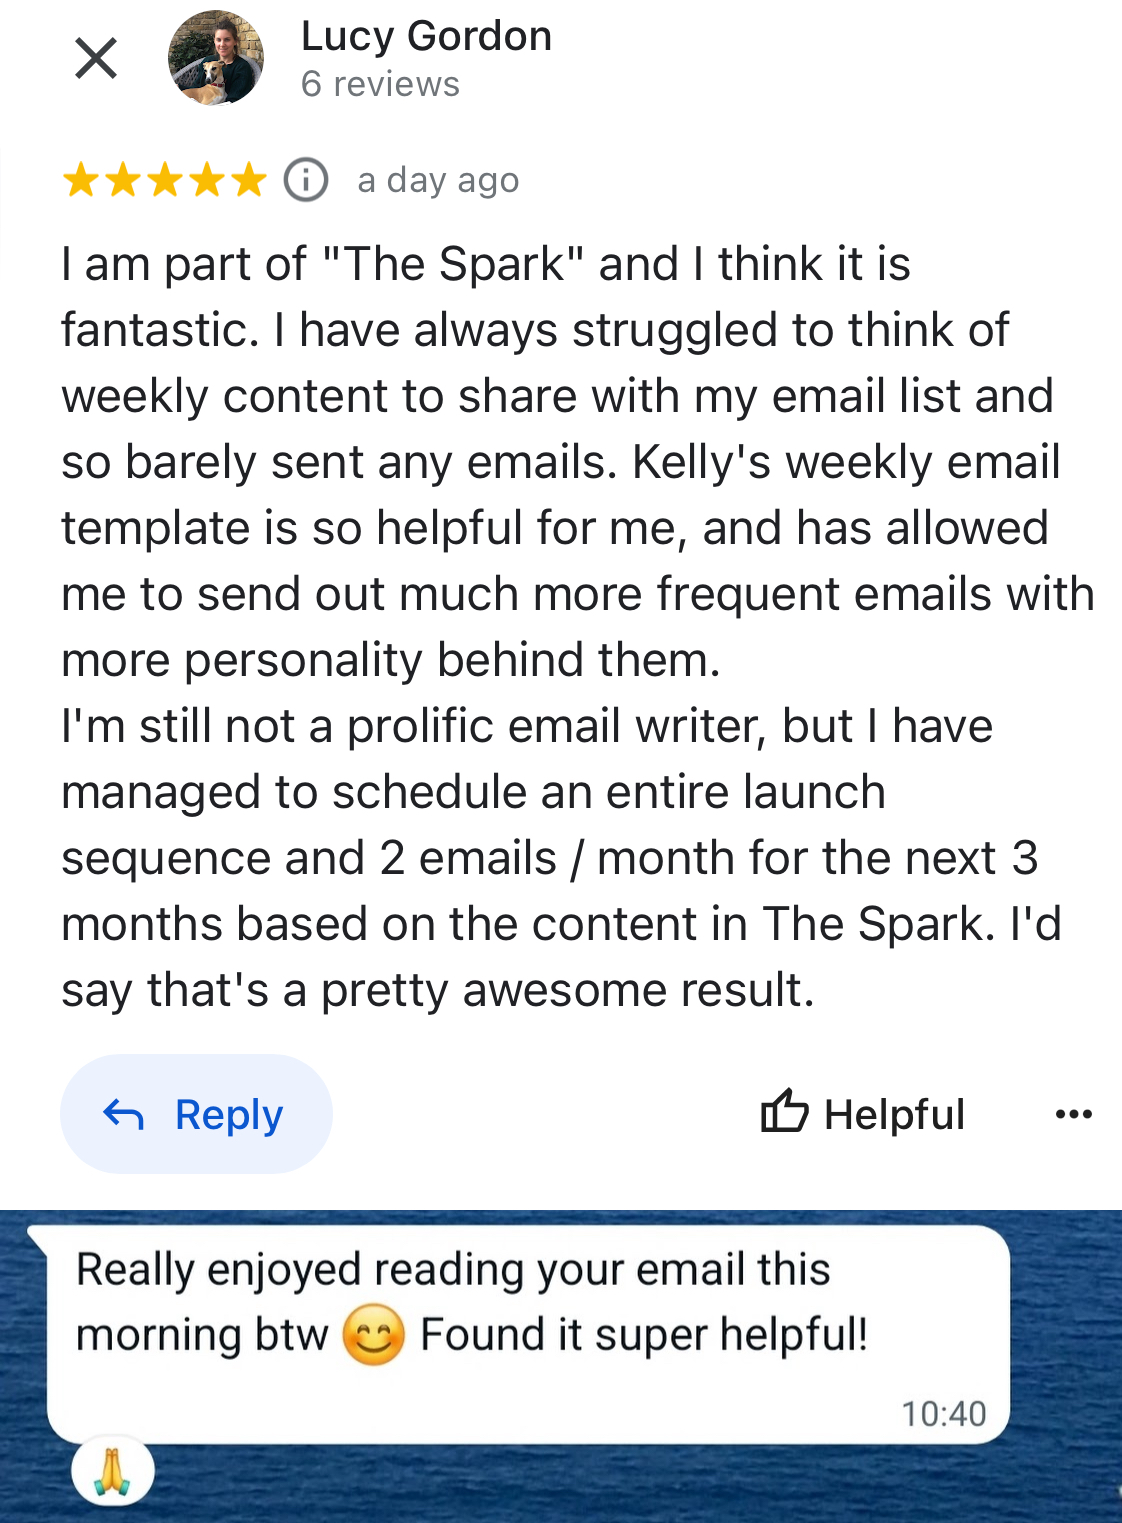Mark review via the Helpful label

point(894,1114)
